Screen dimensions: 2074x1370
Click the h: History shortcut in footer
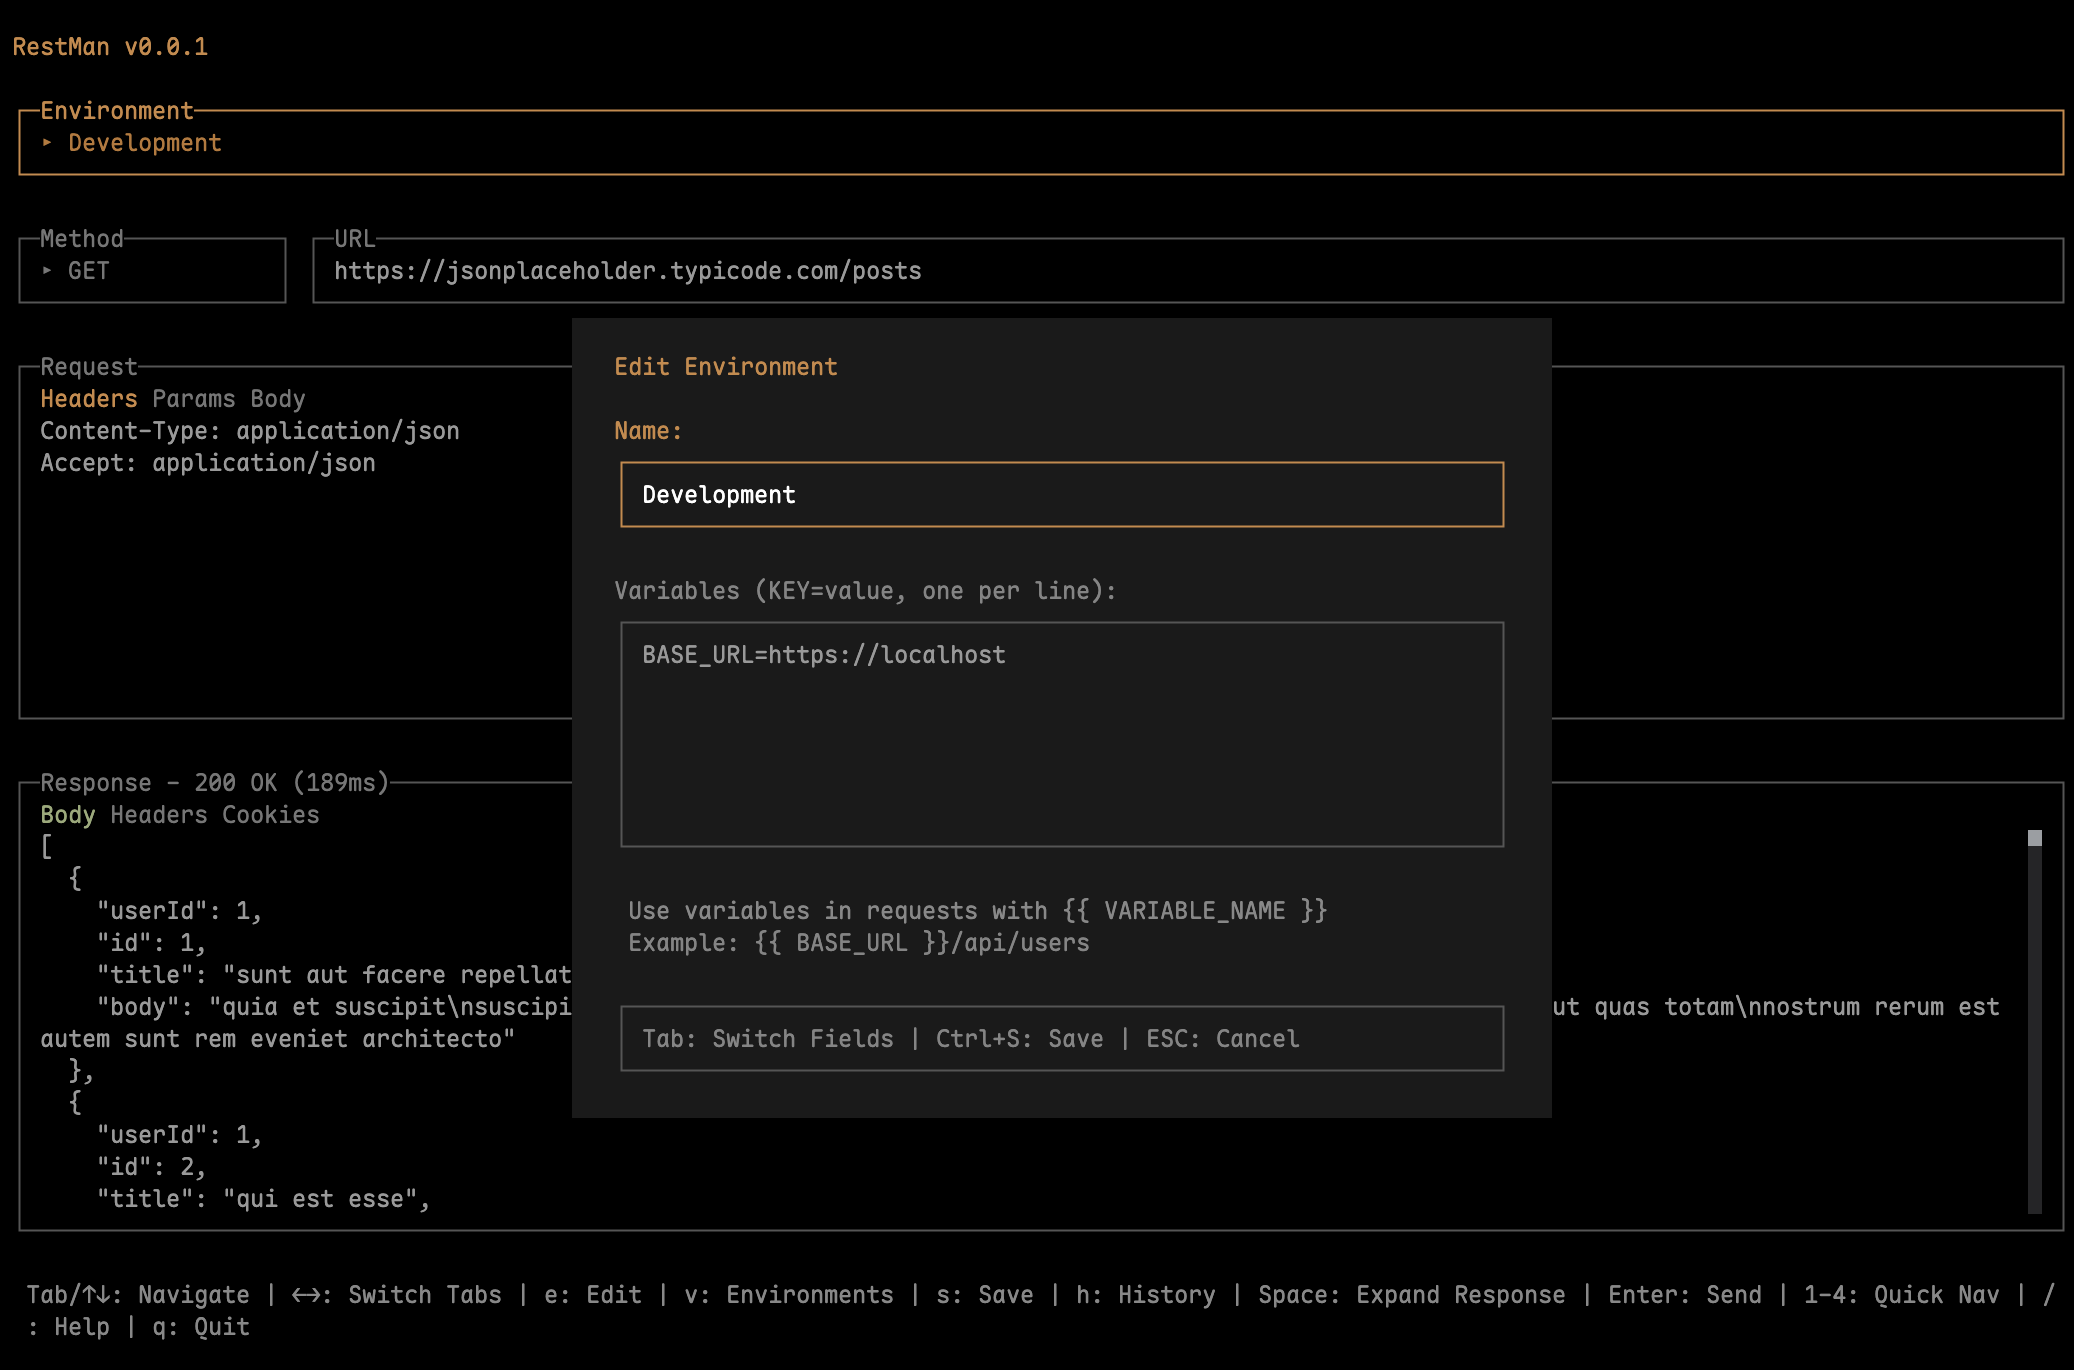pos(1145,1295)
